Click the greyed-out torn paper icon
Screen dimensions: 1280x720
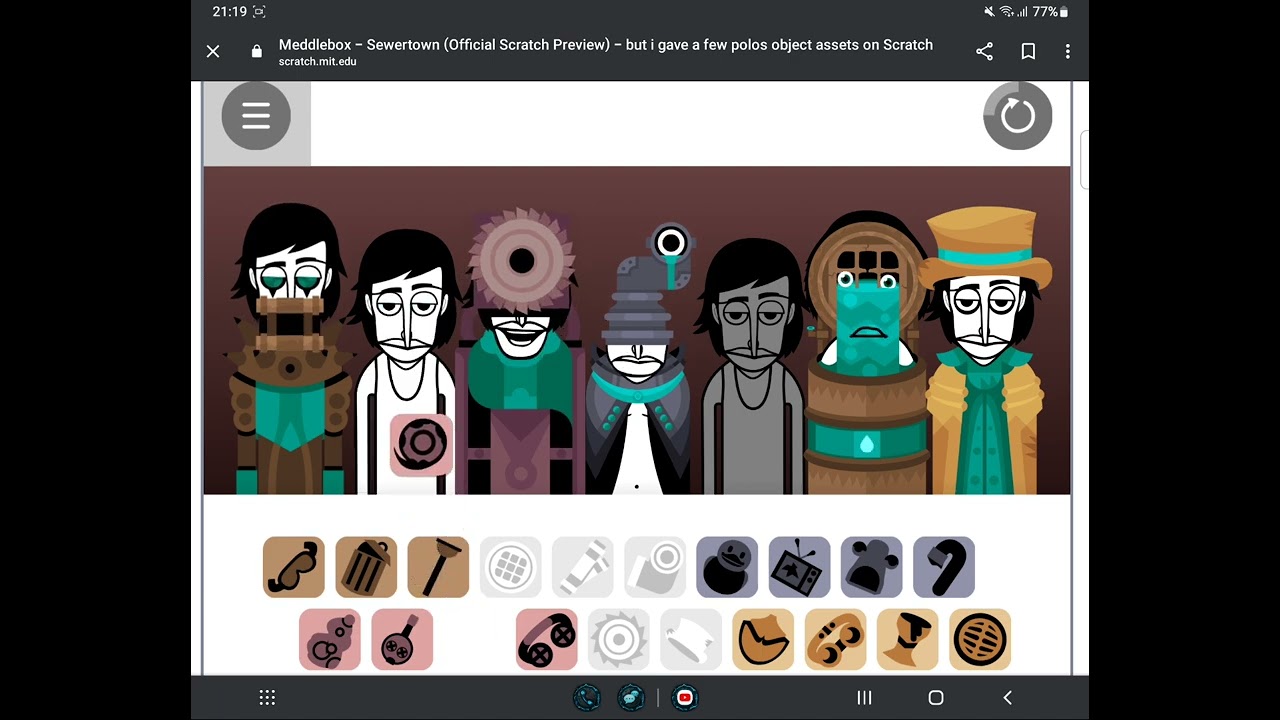pyautogui.click(x=691, y=639)
